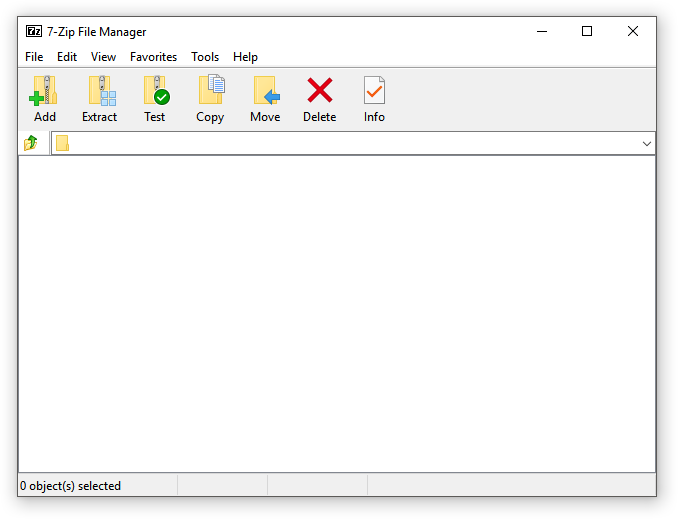The width and height of the screenshot is (678, 519).
Task: Open the Favorites menu
Action: coord(154,57)
